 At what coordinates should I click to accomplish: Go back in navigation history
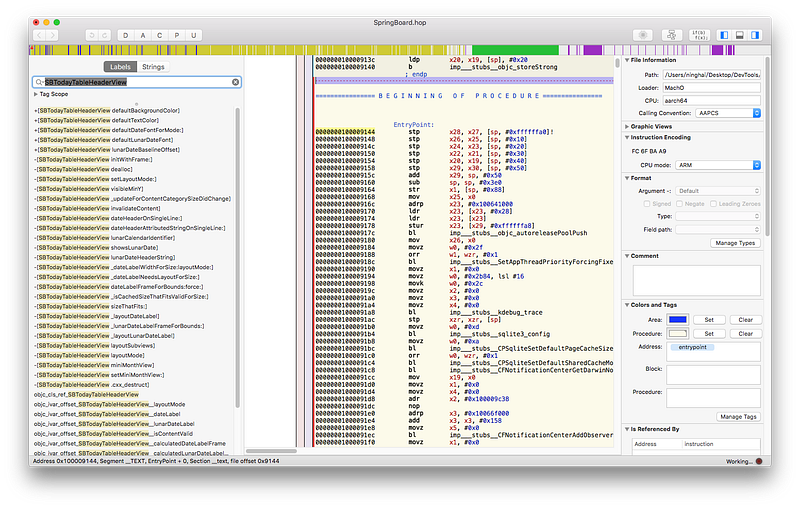pyautogui.click(x=40, y=35)
